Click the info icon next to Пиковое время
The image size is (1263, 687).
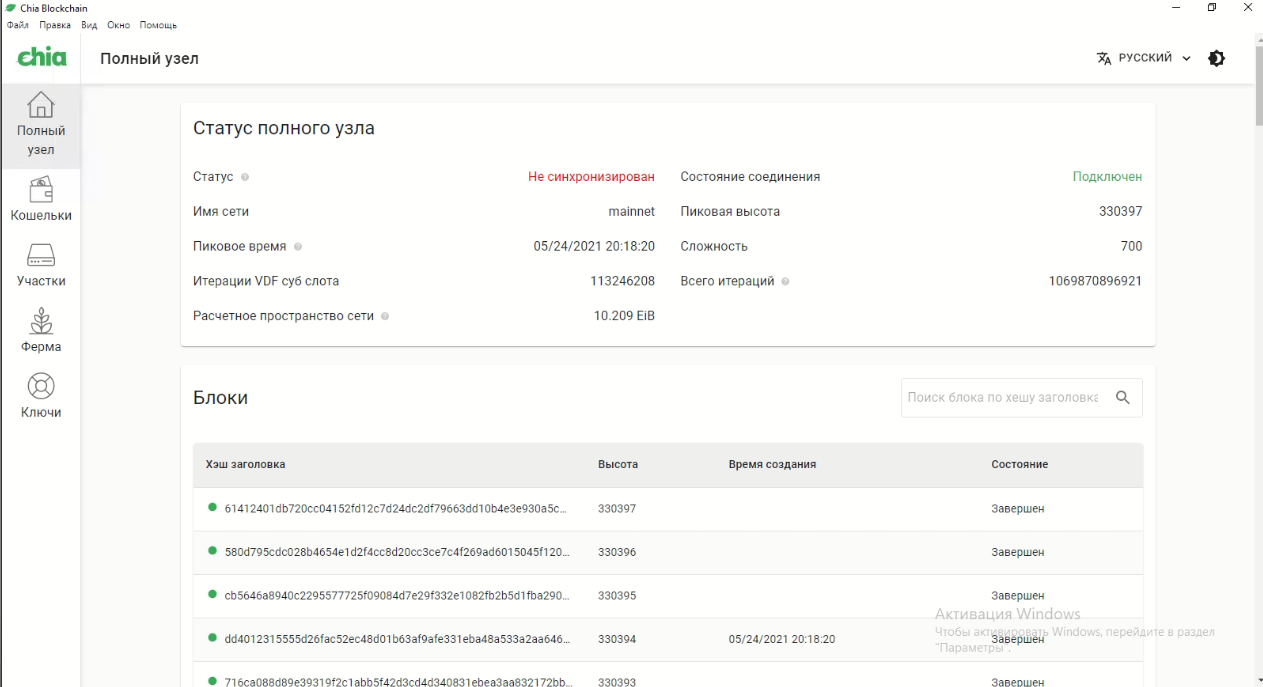pyautogui.click(x=298, y=247)
